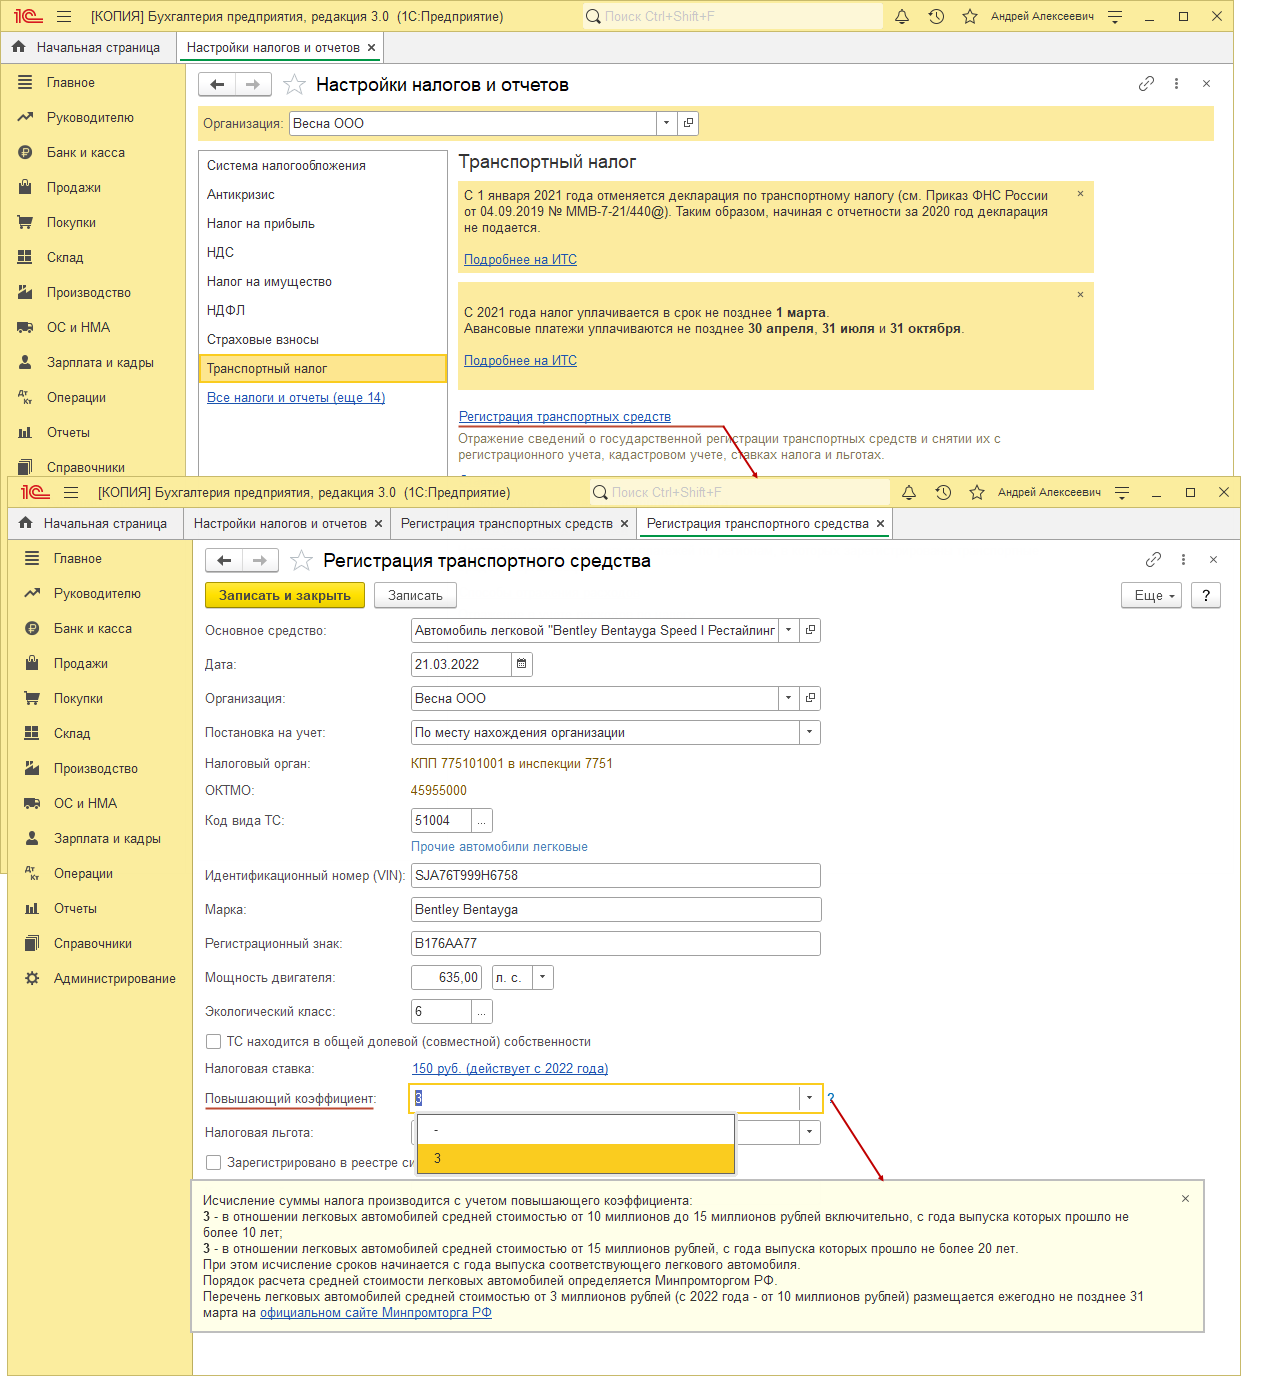Add the Регистрация транспортного средства form to favorites

tap(301, 561)
